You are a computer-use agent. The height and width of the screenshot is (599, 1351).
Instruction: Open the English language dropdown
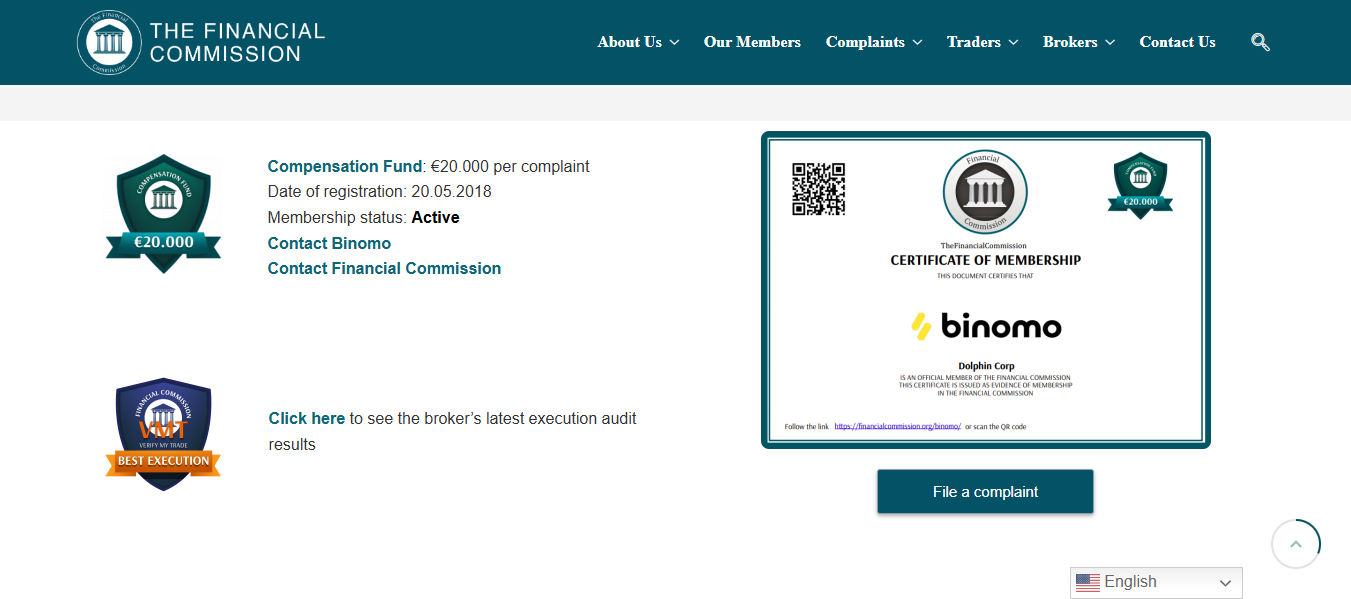tap(1155, 581)
